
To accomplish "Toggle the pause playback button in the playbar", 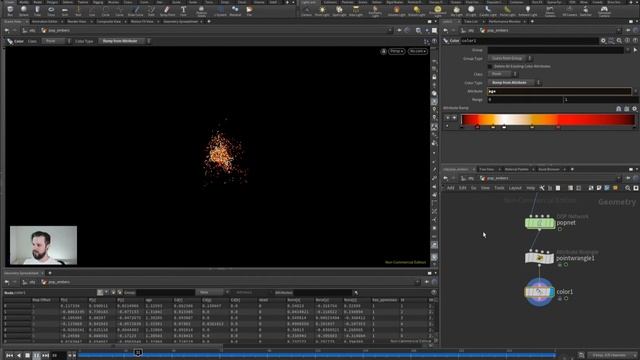I will (x=36, y=356).
